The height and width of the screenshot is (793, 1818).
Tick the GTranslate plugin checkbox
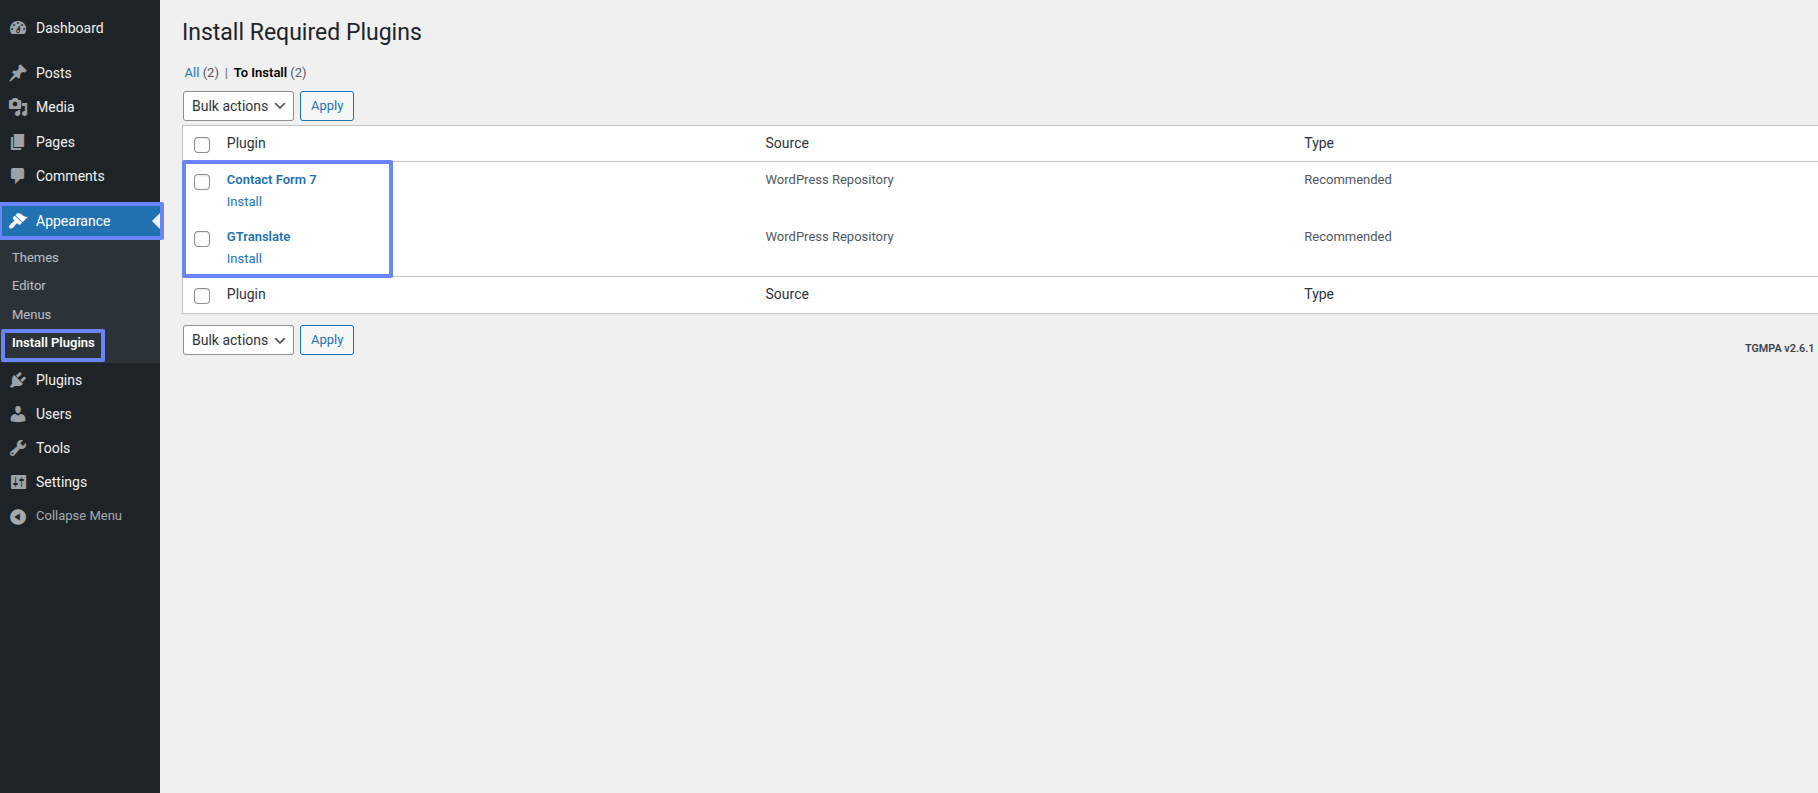click(x=202, y=239)
